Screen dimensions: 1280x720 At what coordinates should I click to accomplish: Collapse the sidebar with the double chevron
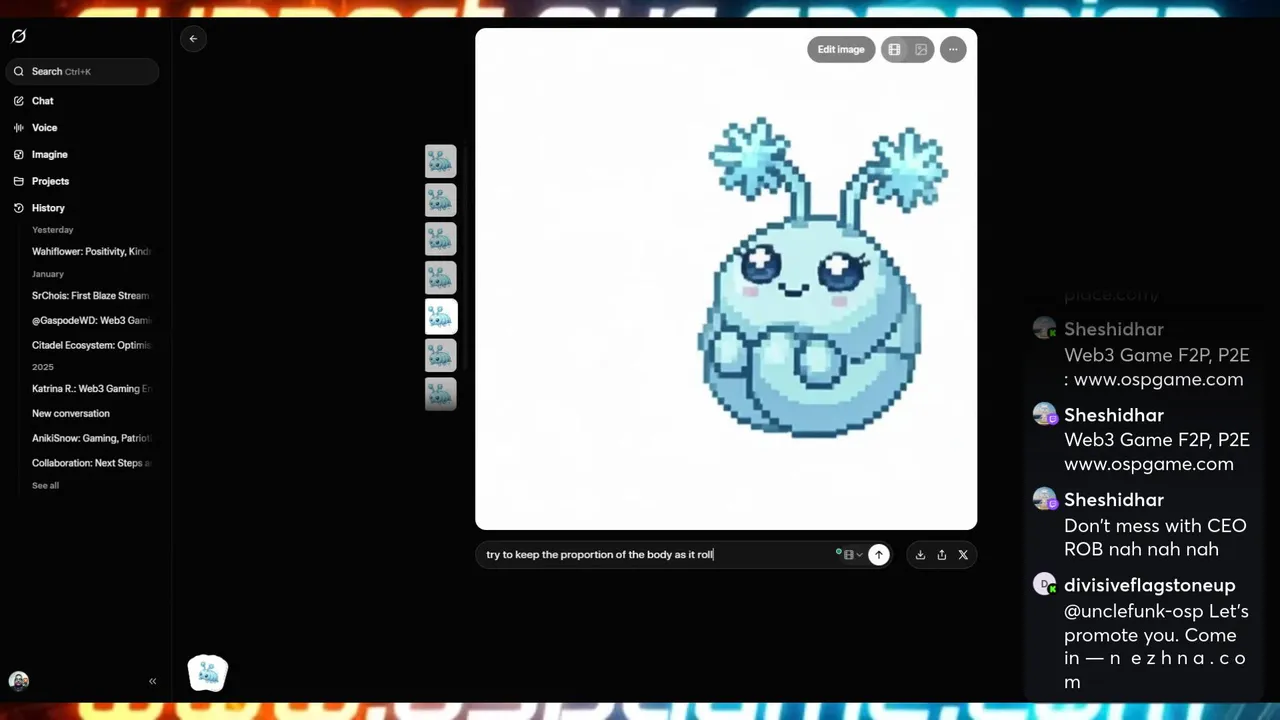click(152, 681)
